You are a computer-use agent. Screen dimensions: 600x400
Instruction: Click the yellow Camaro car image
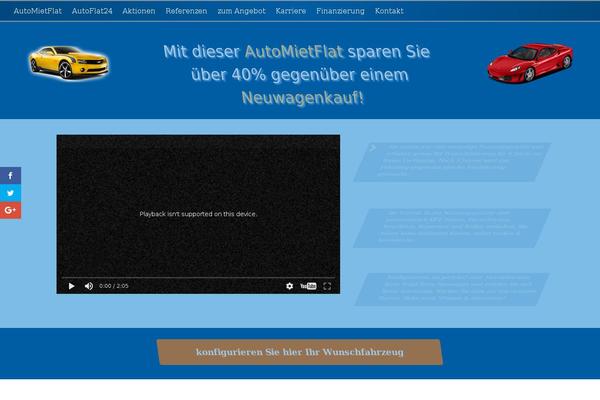coord(69,62)
